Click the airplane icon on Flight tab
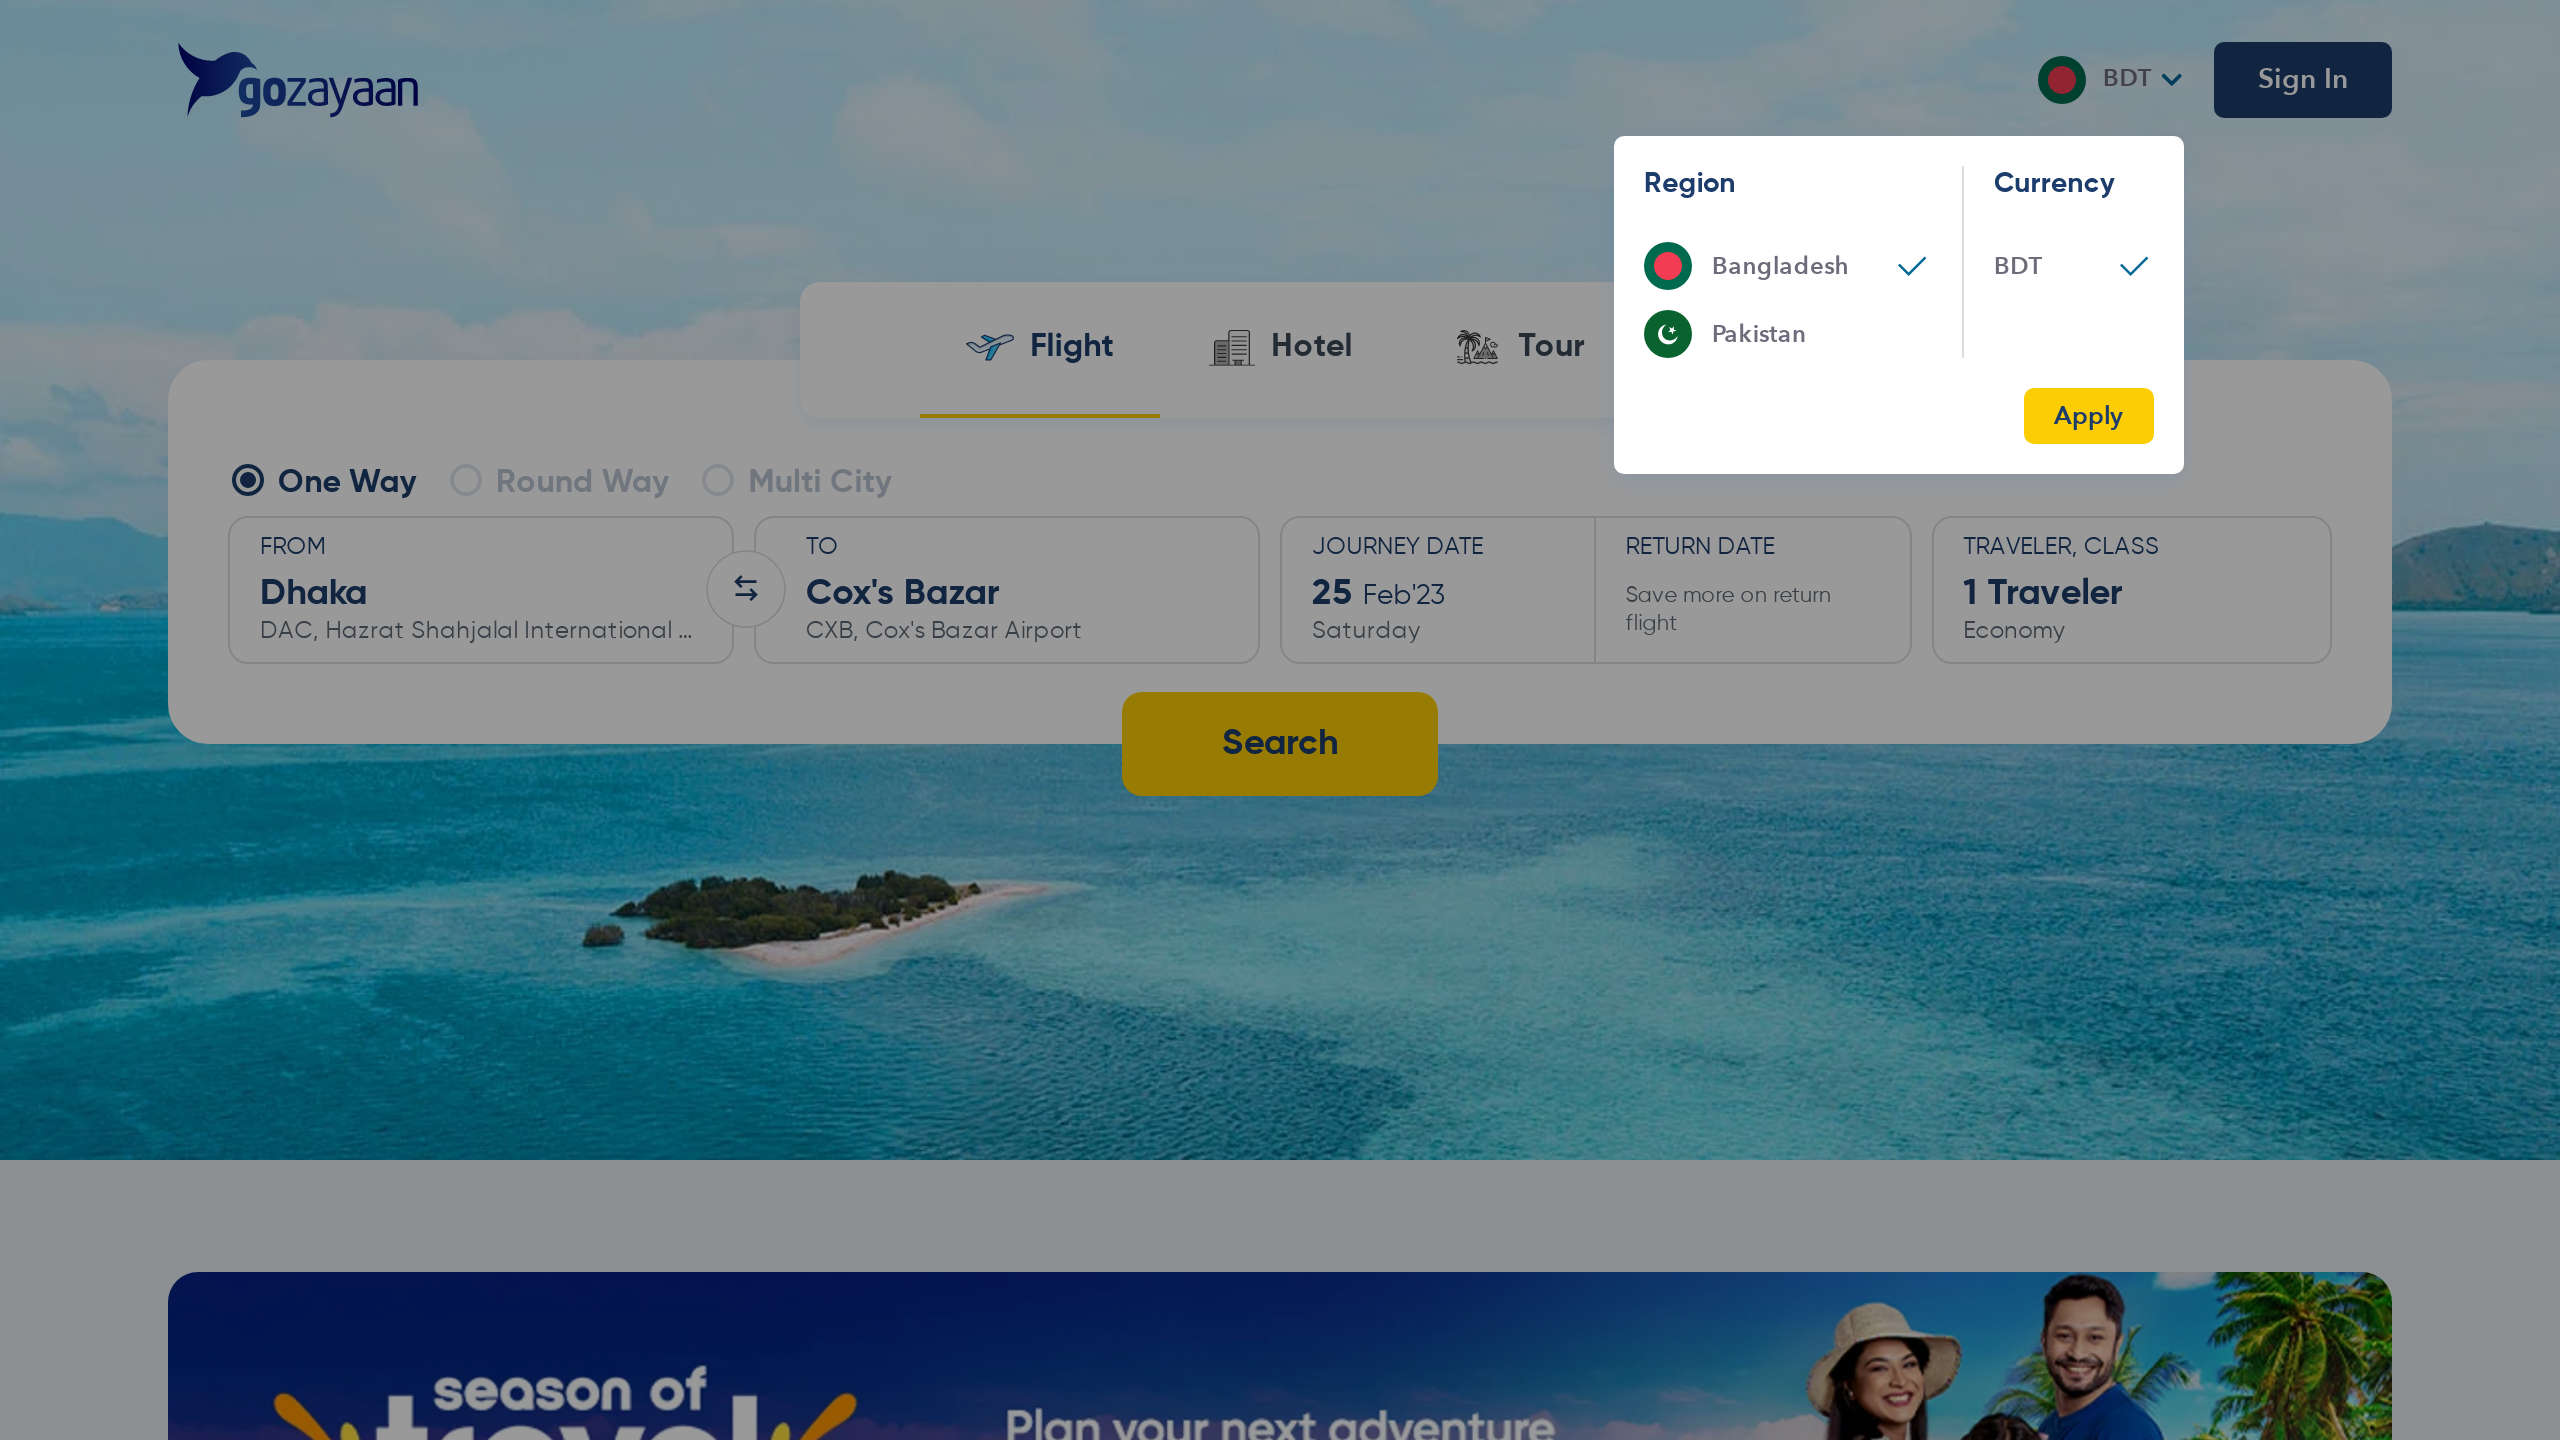The height and width of the screenshot is (1440, 2560). (989, 346)
